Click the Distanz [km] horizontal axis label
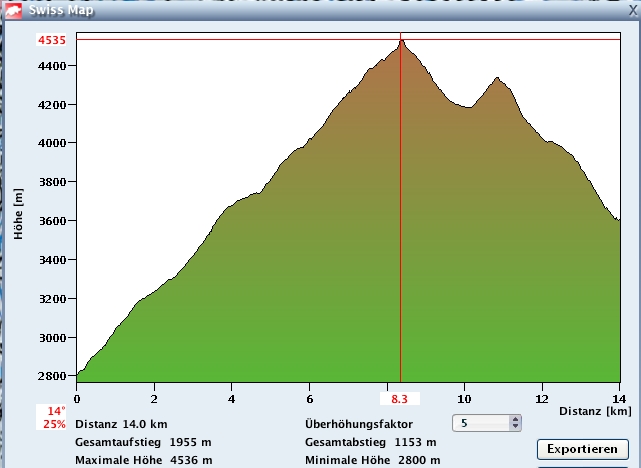 [594, 411]
